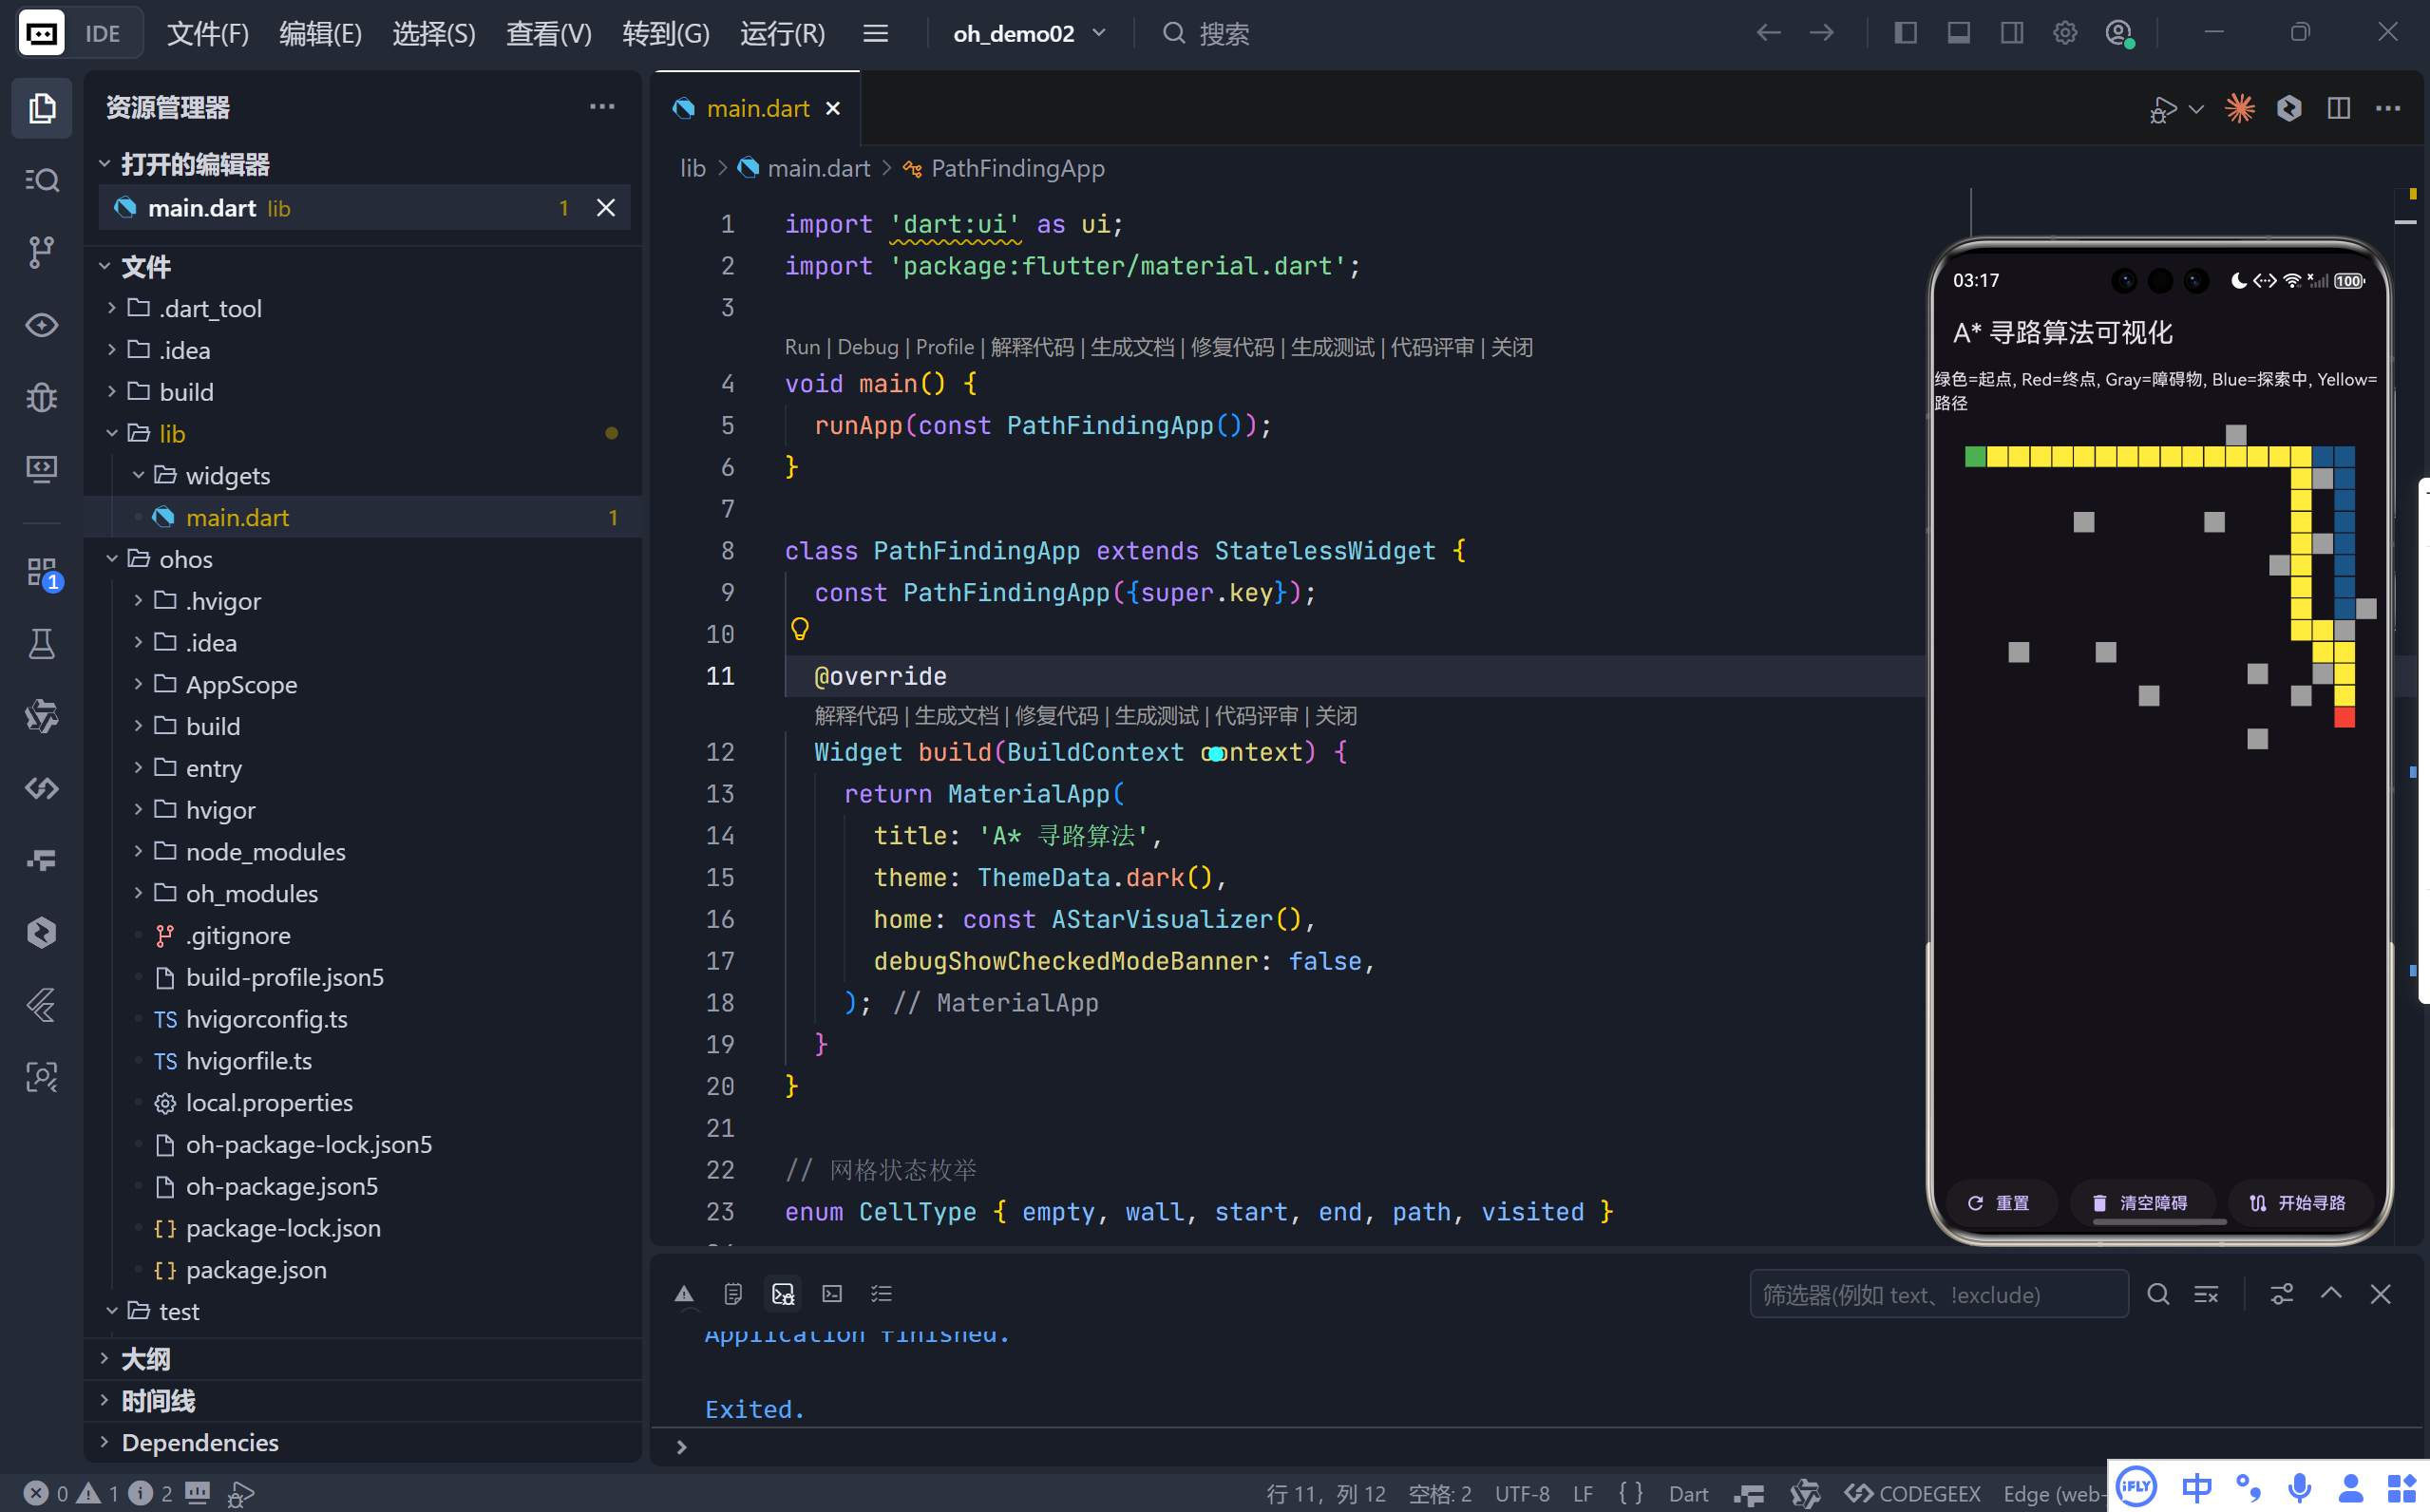Toggle the primary sidebar layout button

[1905, 33]
